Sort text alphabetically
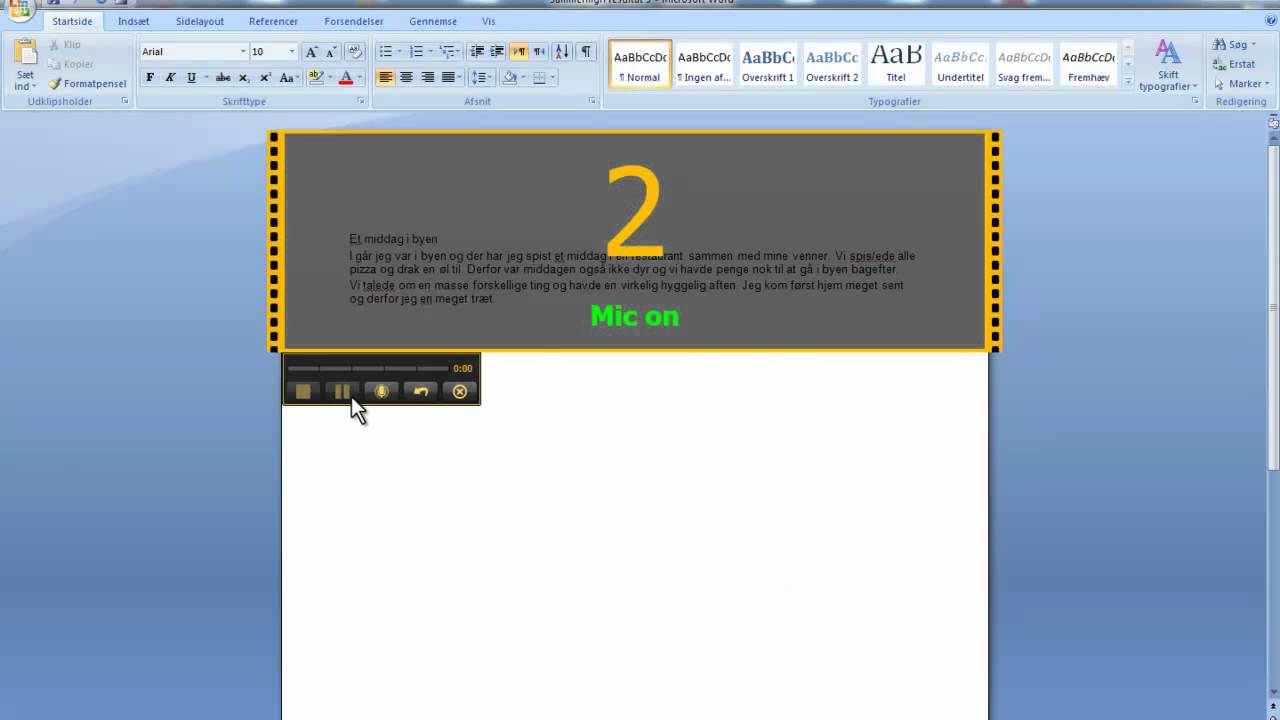The height and width of the screenshot is (720, 1280). (562, 51)
